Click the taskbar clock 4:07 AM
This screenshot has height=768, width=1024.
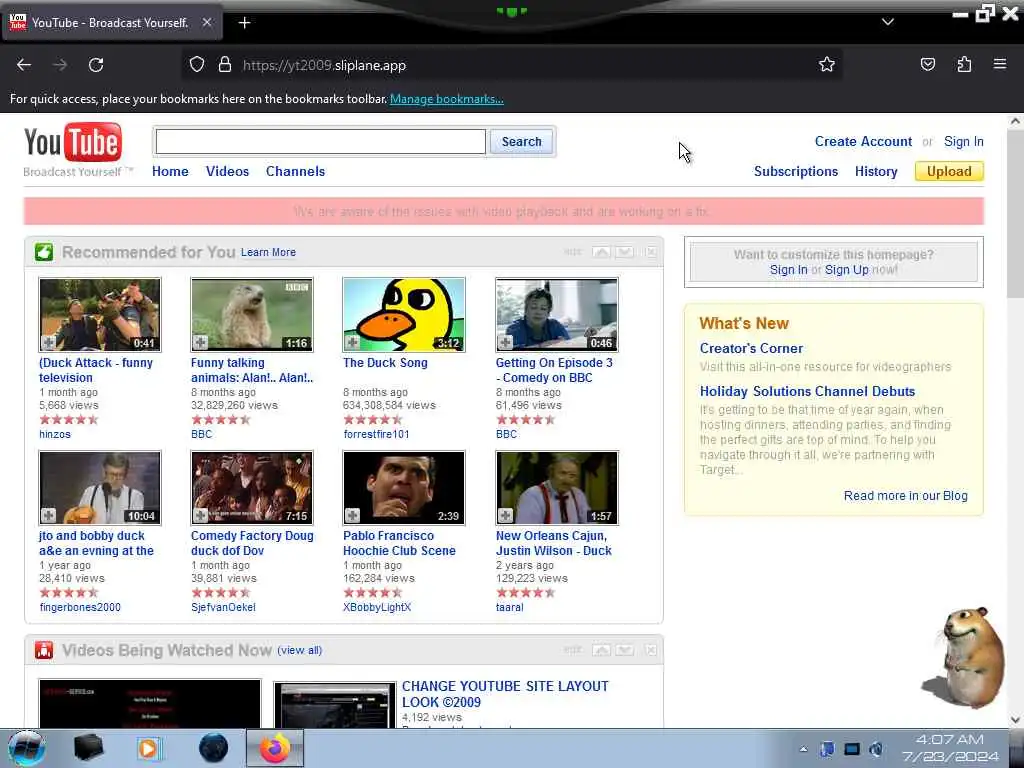click(x=950, y=739)
